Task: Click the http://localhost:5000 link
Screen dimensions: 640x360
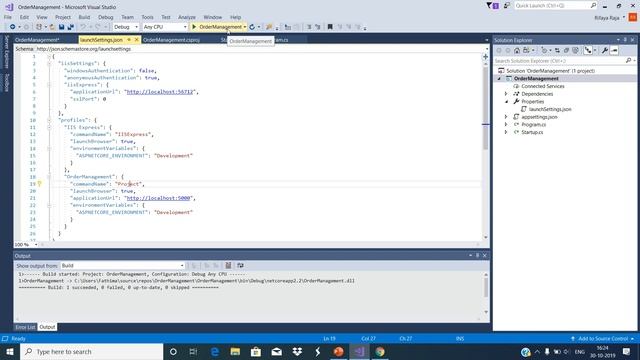Action: click(158, 198)
